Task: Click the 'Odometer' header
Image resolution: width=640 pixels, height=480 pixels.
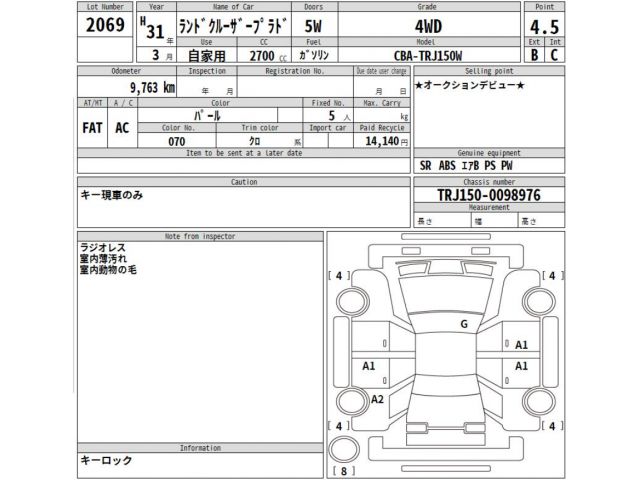Action: [126, 71]
